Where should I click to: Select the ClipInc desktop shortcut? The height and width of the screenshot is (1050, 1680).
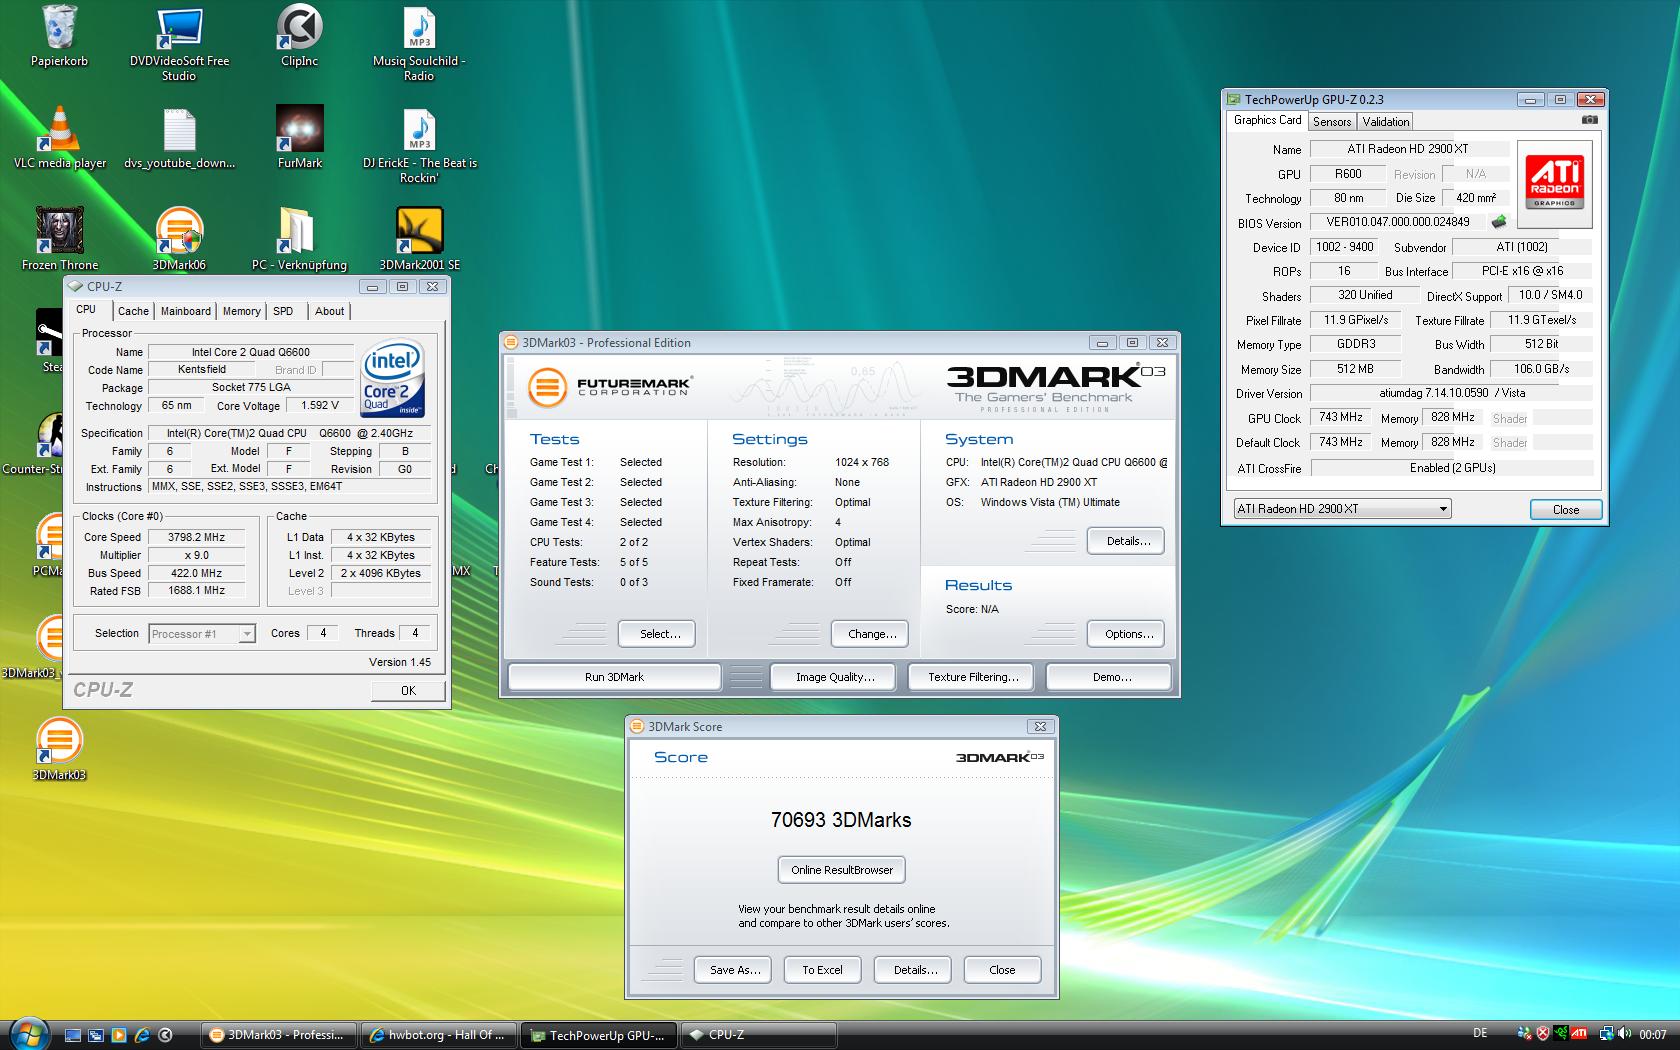300,36
